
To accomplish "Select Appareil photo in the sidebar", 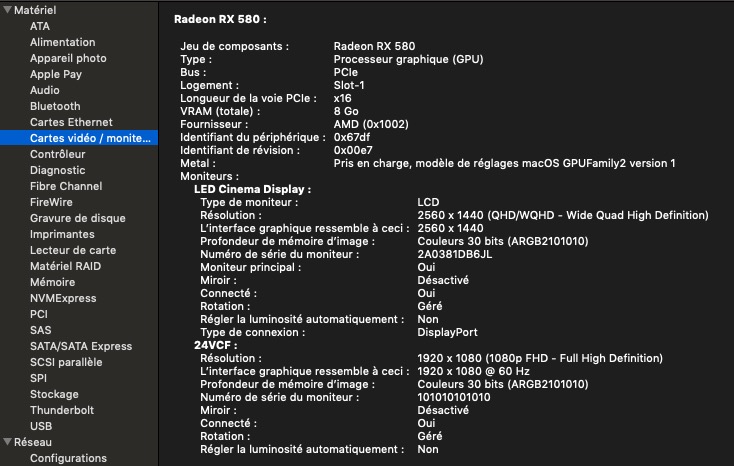I will pos(68,58).
